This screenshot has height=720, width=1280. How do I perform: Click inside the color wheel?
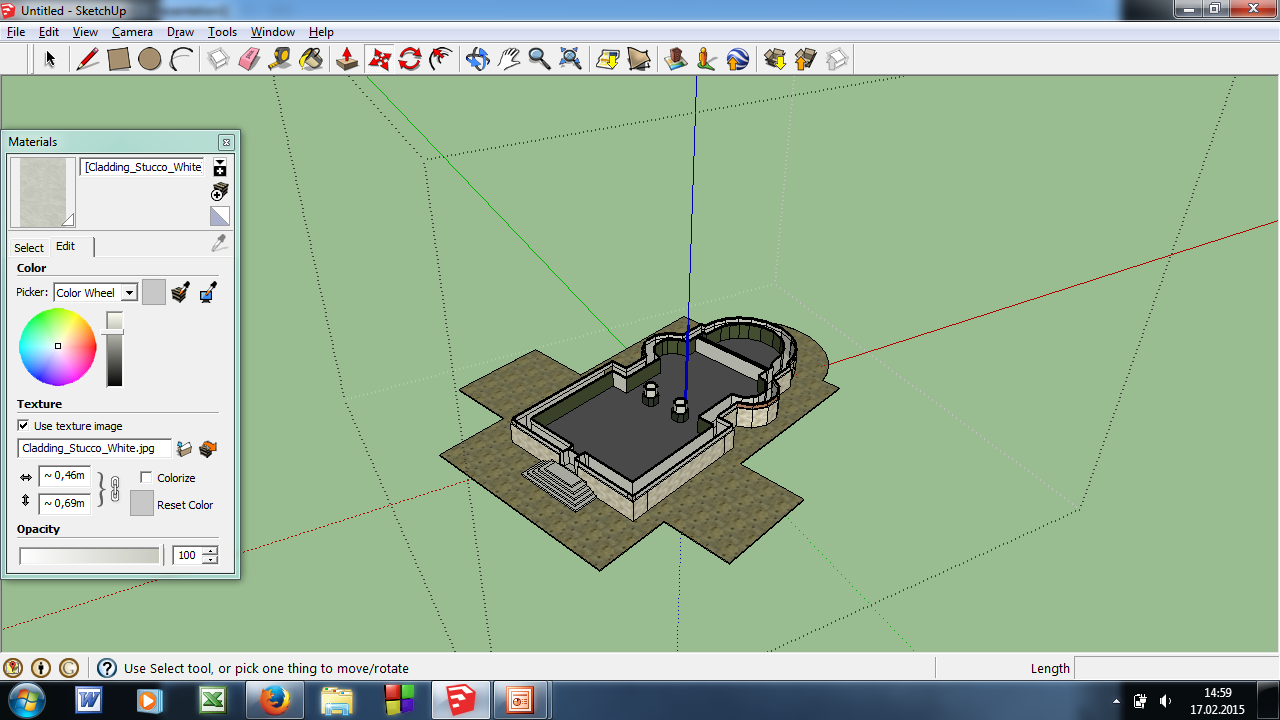point(58,346)
